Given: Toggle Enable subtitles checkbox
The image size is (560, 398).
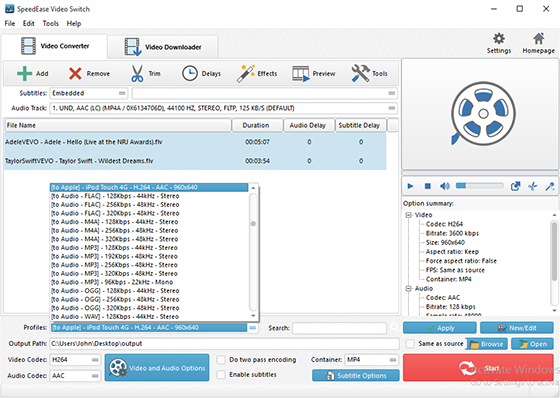Looking at the screenshot, I should [221, 374].
